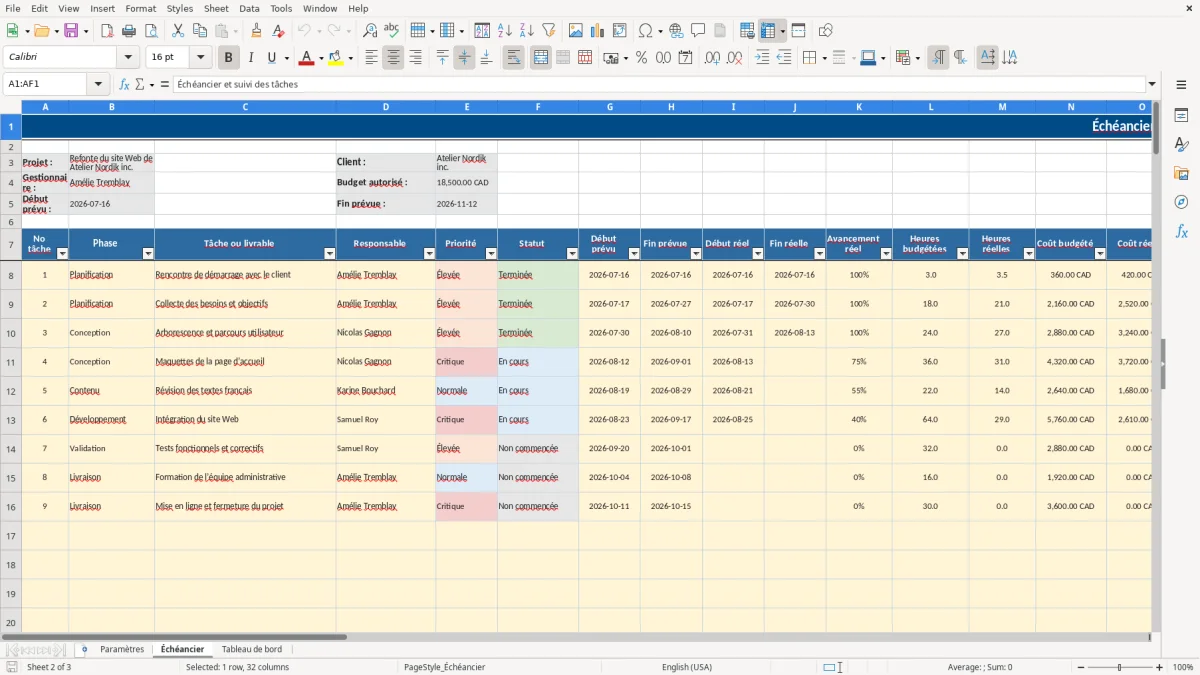Viewport: 1200px width, 675px height.
Task: Toggle Underline formatting
Action: click(x=272, y=58)
